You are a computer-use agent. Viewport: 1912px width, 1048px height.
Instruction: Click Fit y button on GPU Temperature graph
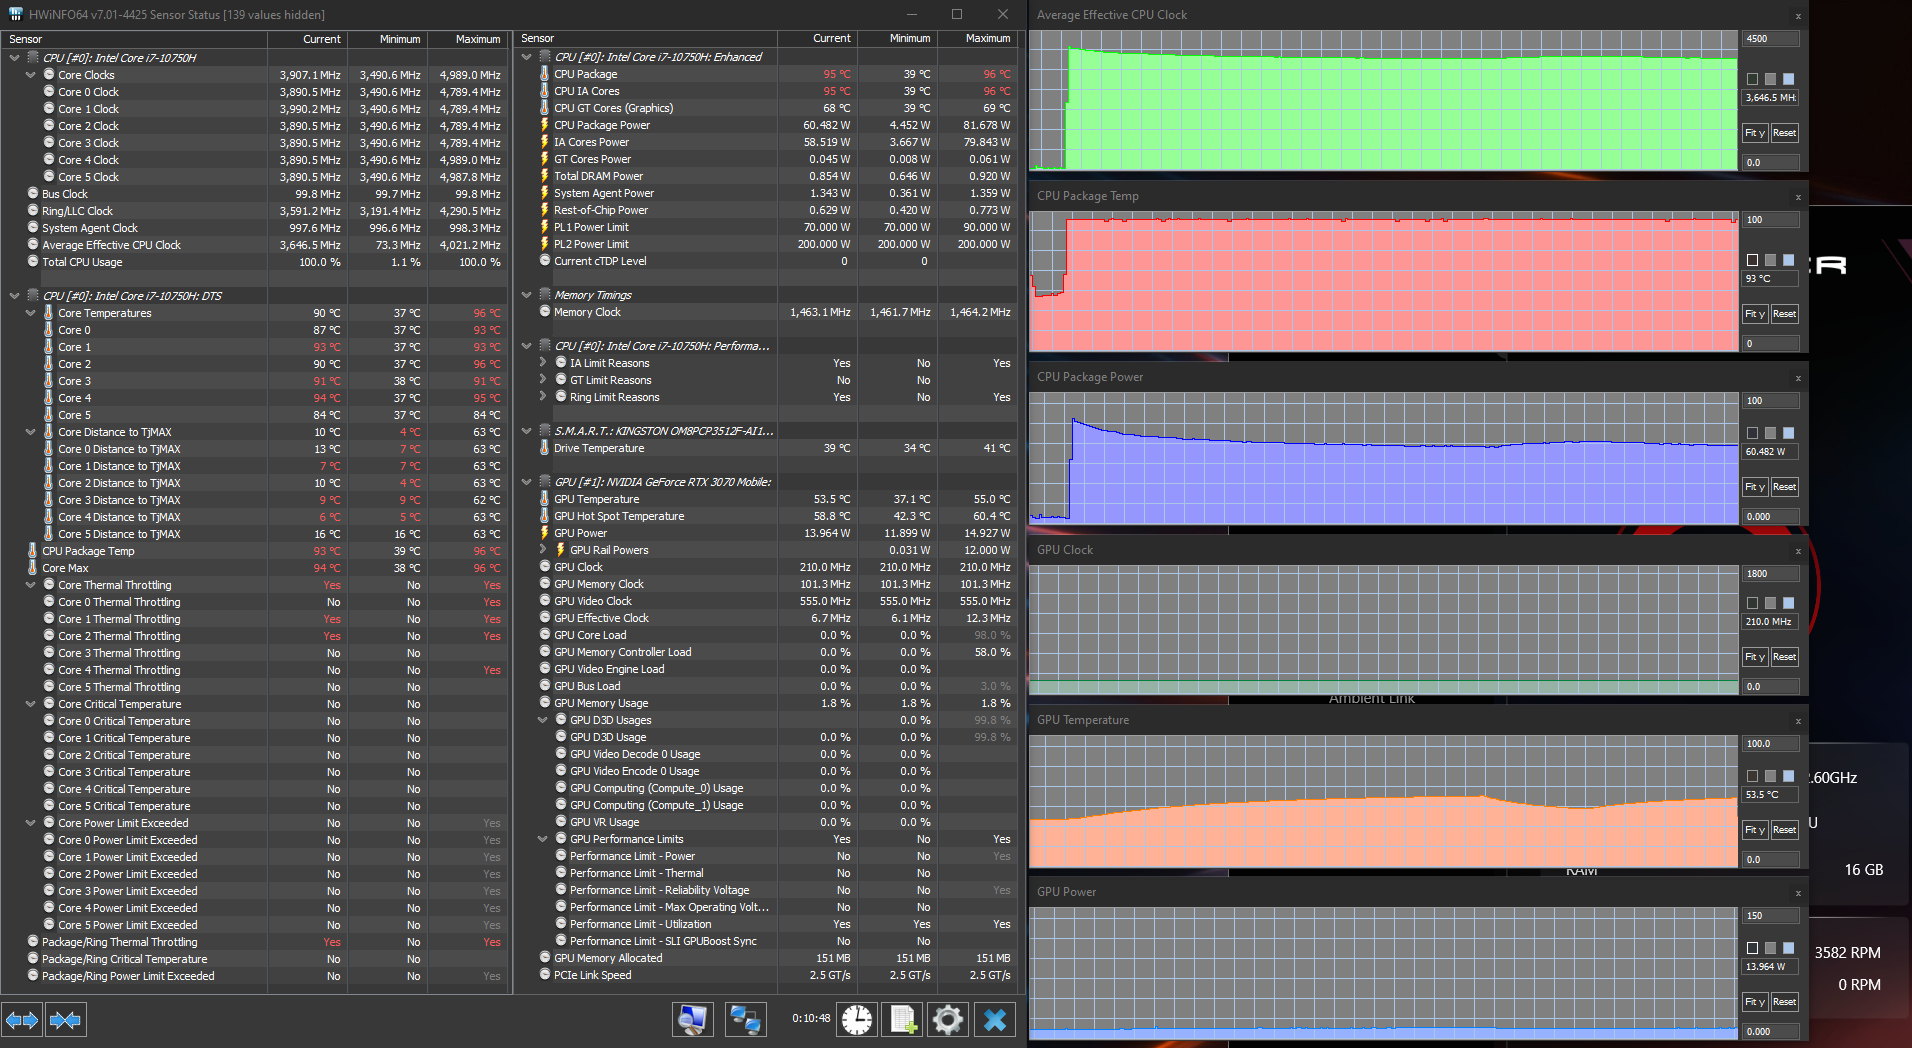[1755, 830]
